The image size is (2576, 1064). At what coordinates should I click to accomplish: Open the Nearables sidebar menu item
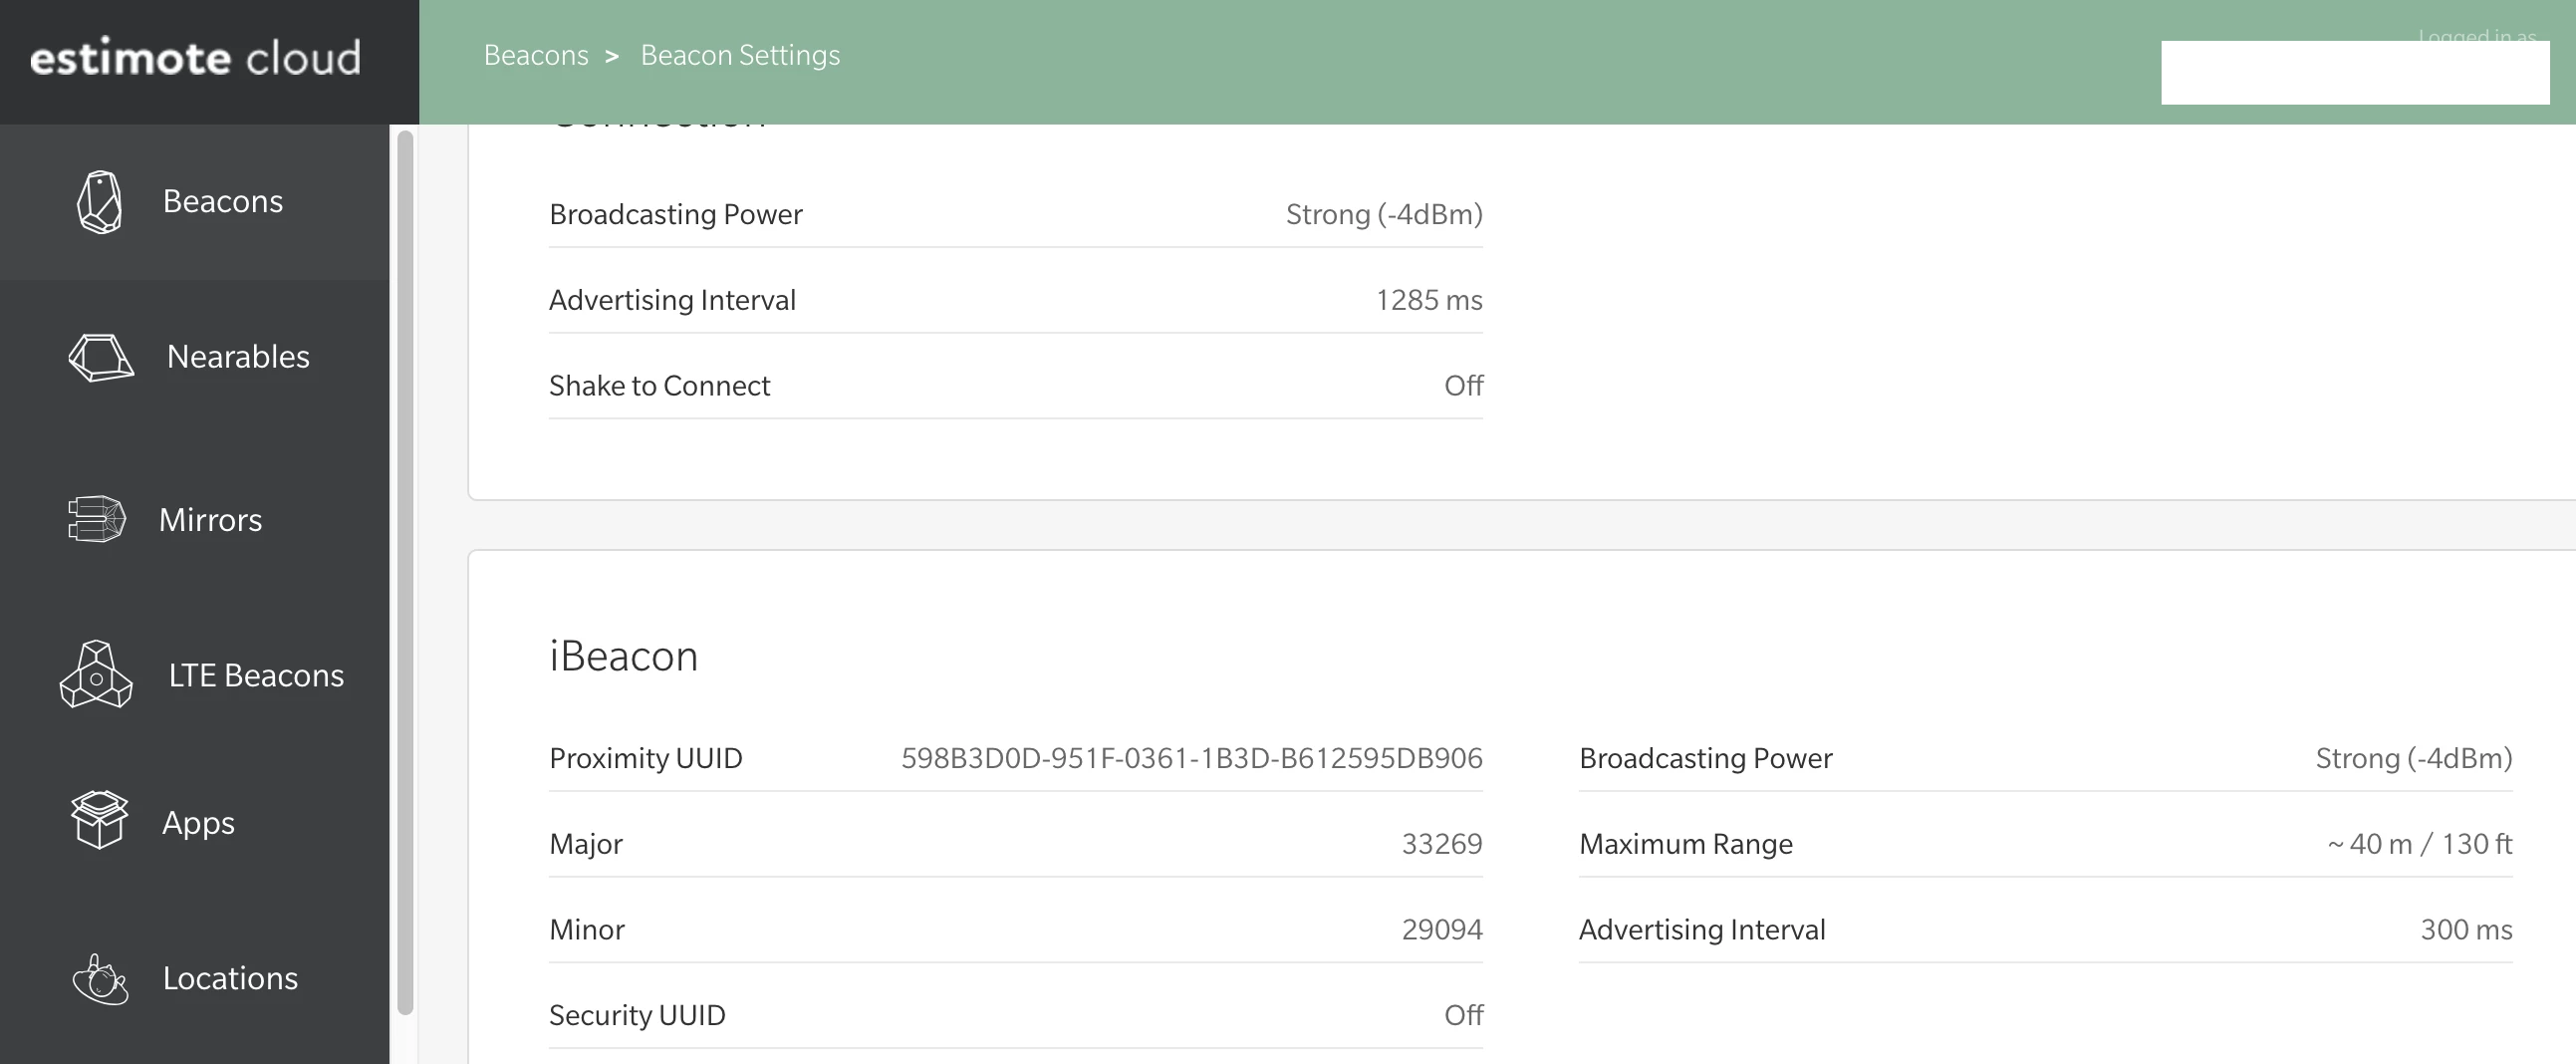pyautogui.click(x=238, y=357)
